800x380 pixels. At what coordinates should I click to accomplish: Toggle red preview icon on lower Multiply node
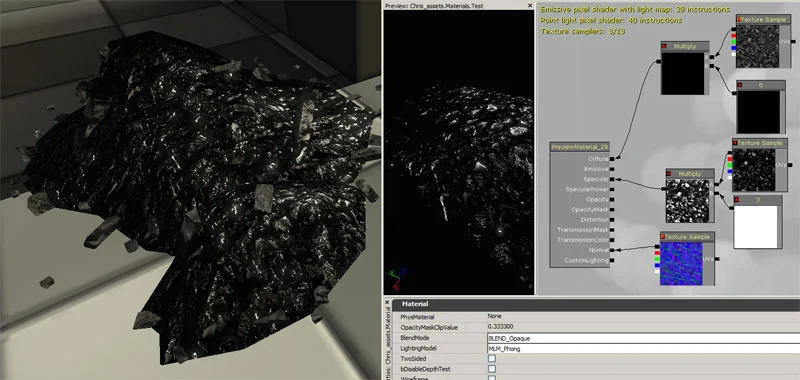click(x=669, y=174)
